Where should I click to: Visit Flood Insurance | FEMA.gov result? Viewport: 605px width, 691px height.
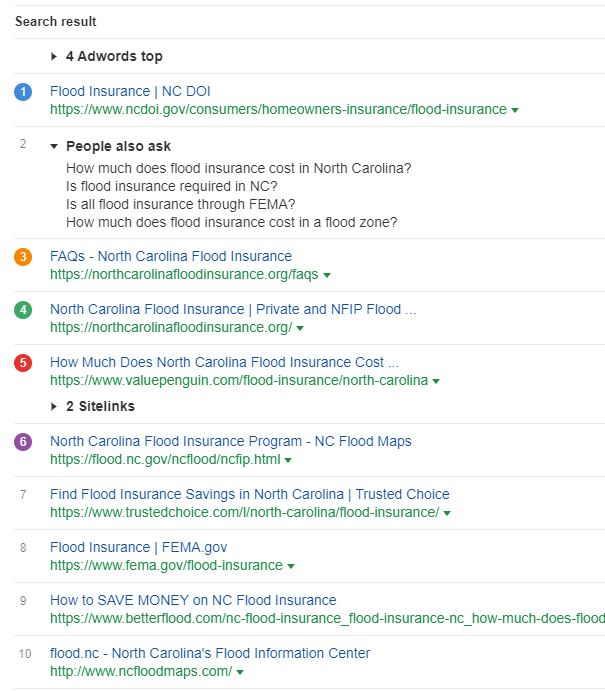(138, 547)
